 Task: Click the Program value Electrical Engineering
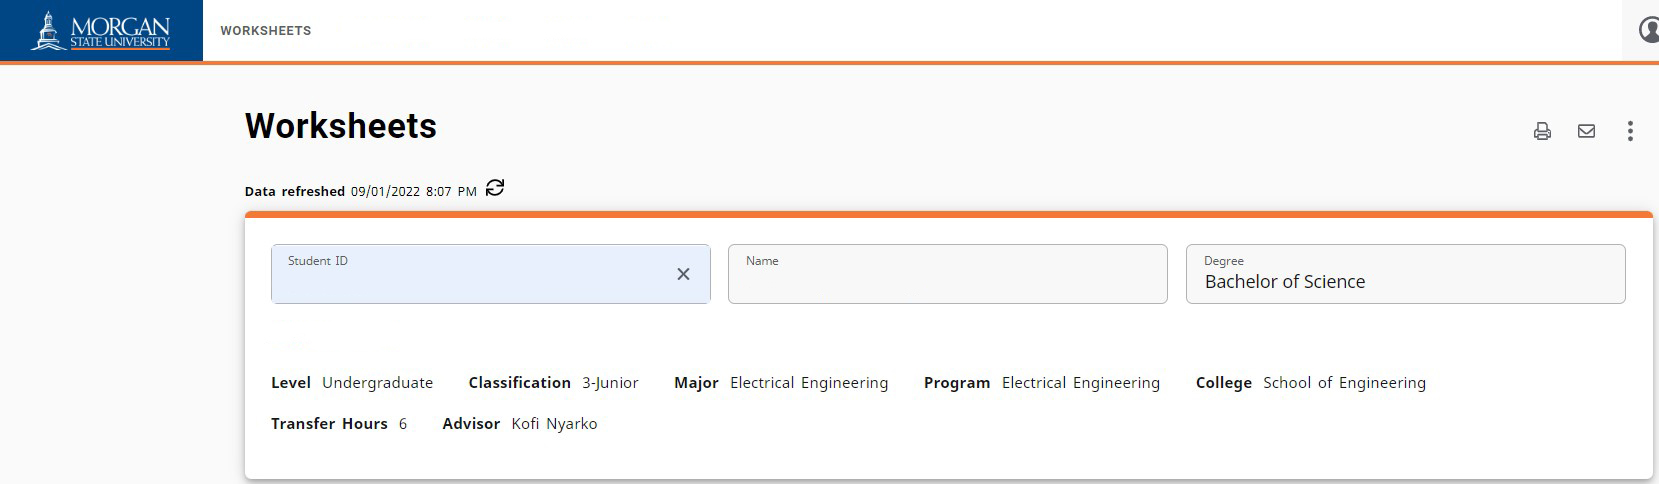pos(1080,383)
